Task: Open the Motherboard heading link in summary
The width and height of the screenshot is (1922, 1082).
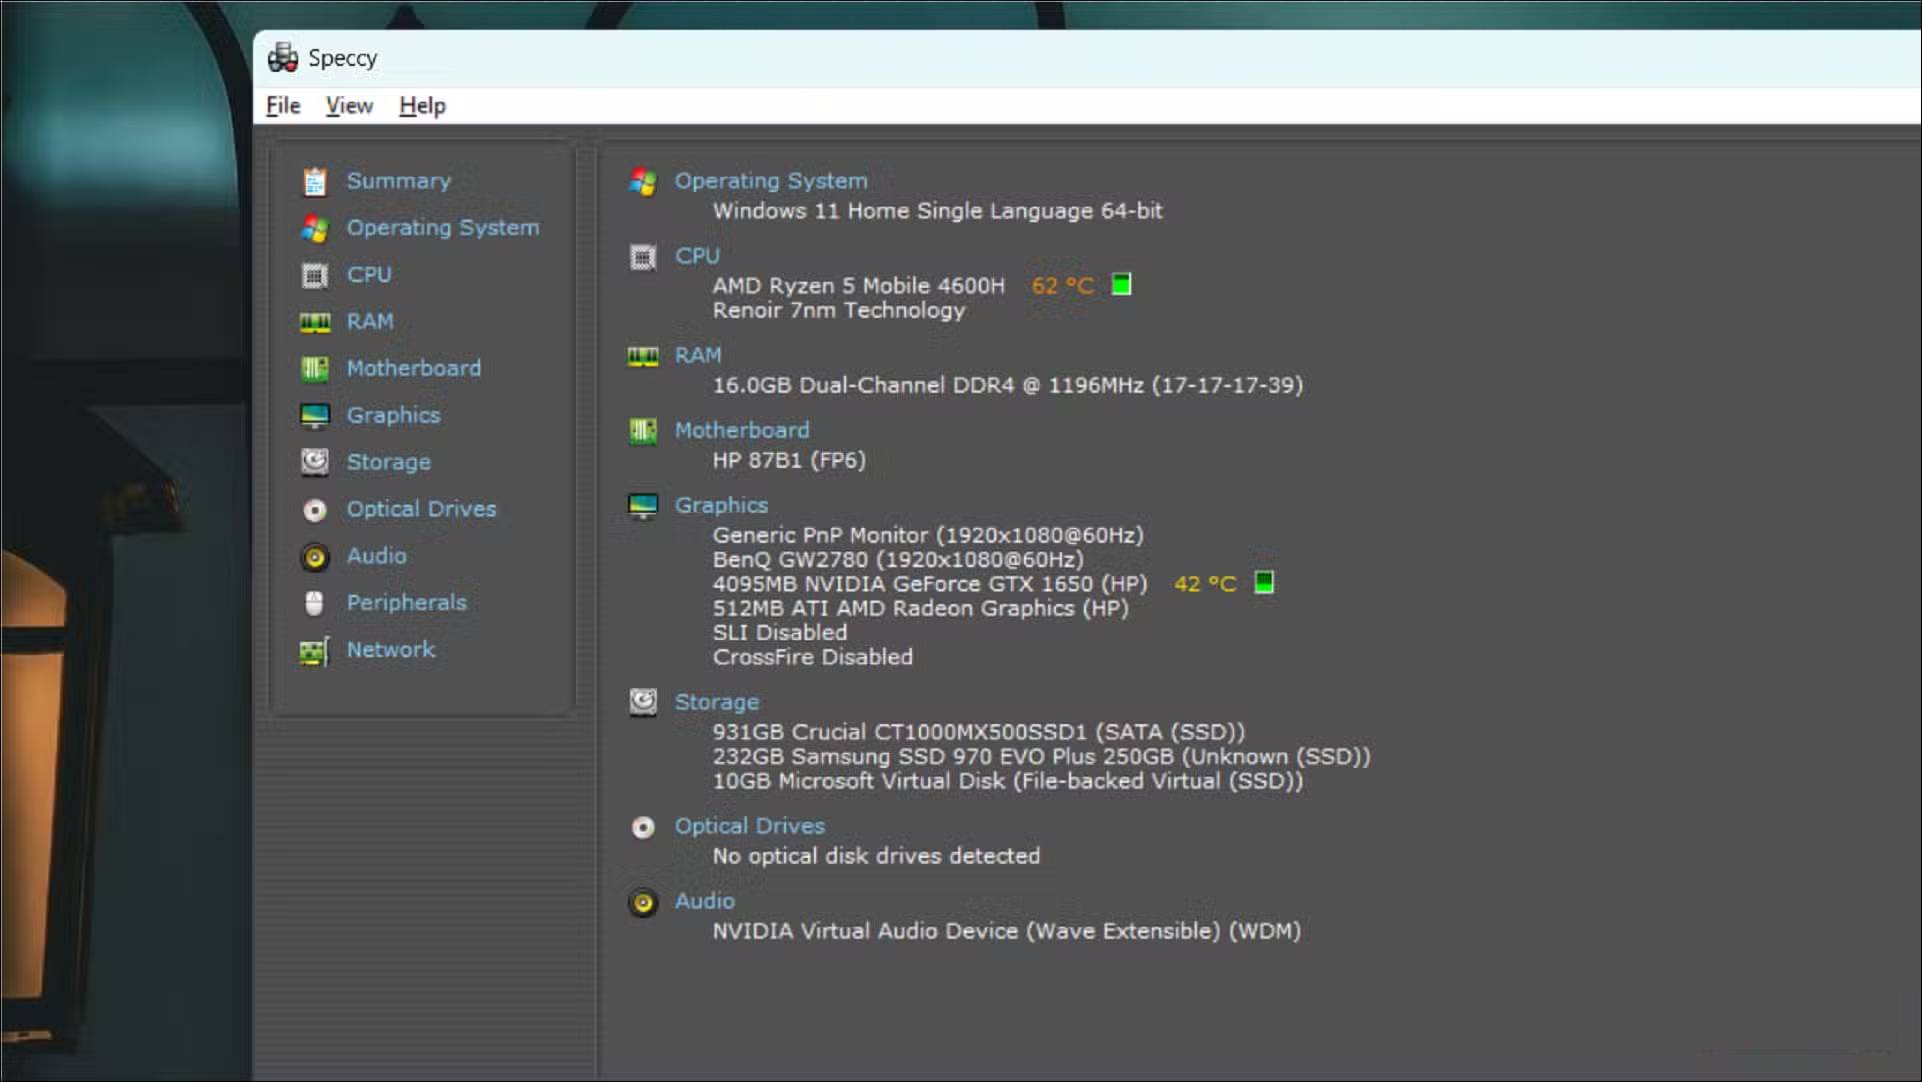Action: (x=741, y=430)
